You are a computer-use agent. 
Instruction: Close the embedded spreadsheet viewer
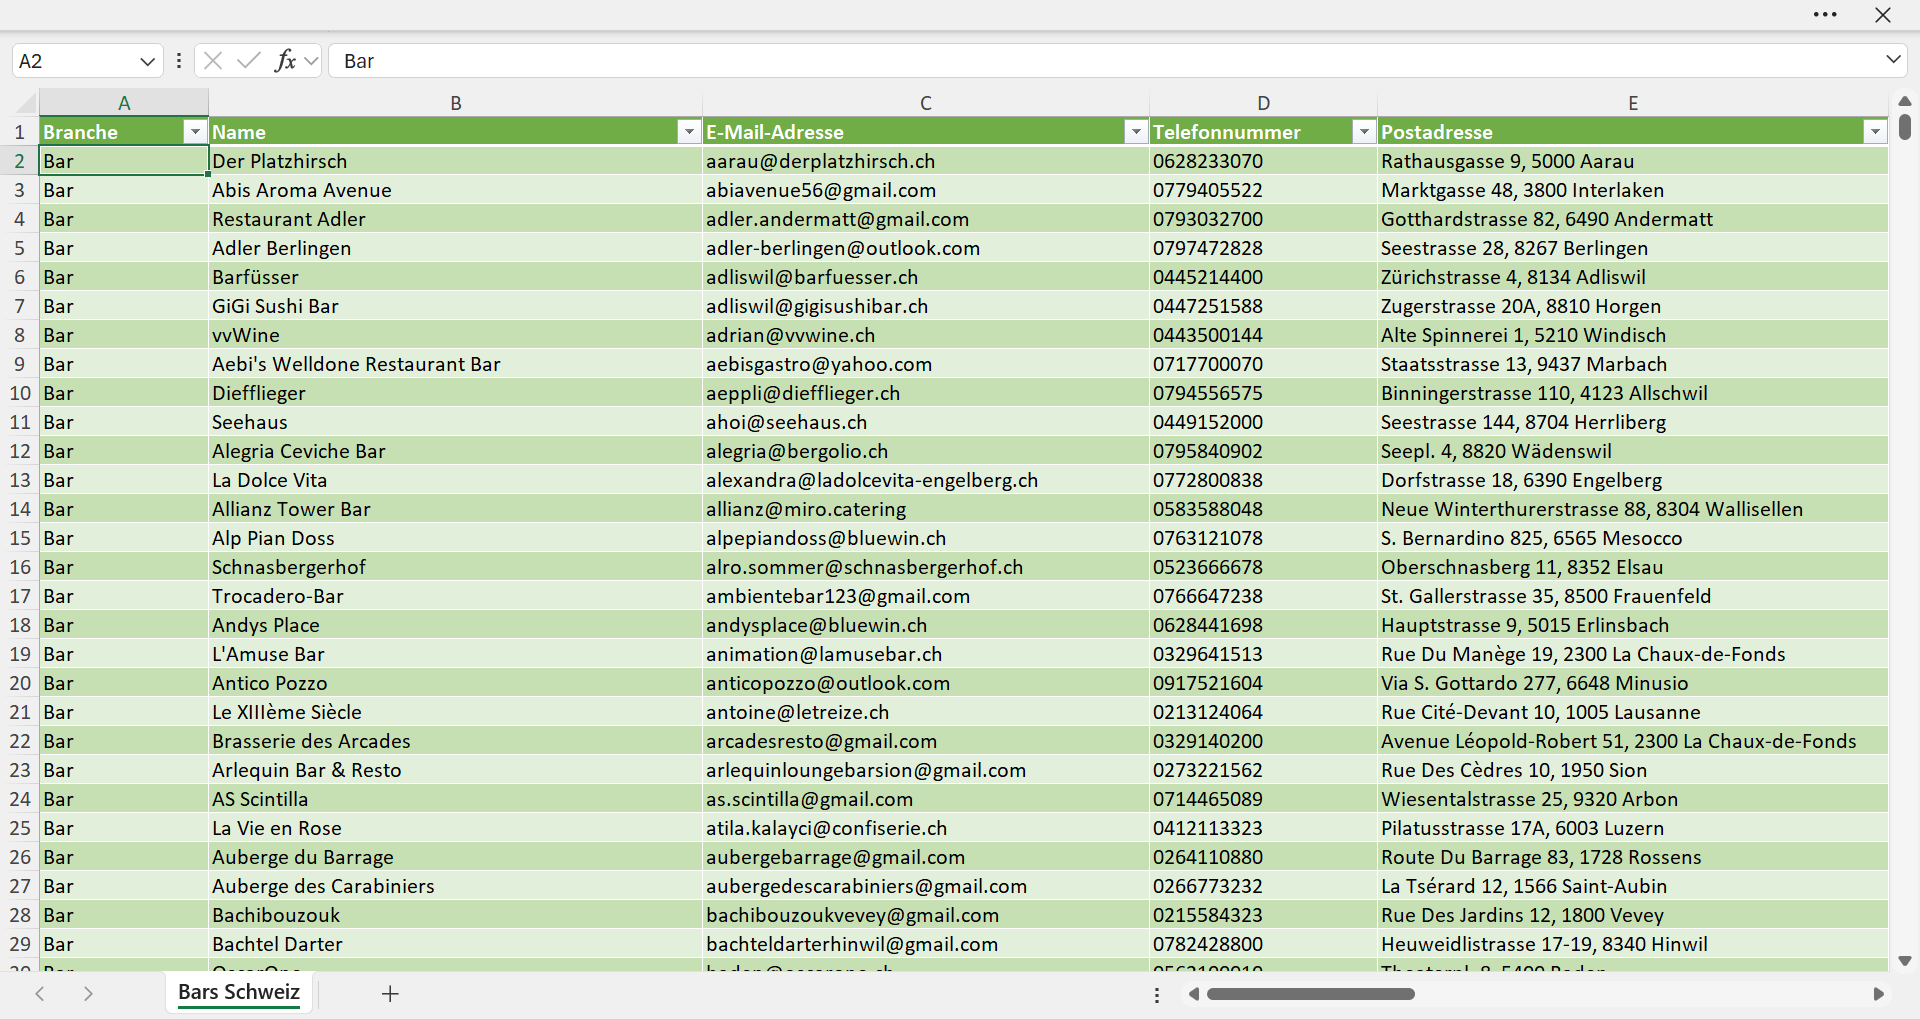1883,15
